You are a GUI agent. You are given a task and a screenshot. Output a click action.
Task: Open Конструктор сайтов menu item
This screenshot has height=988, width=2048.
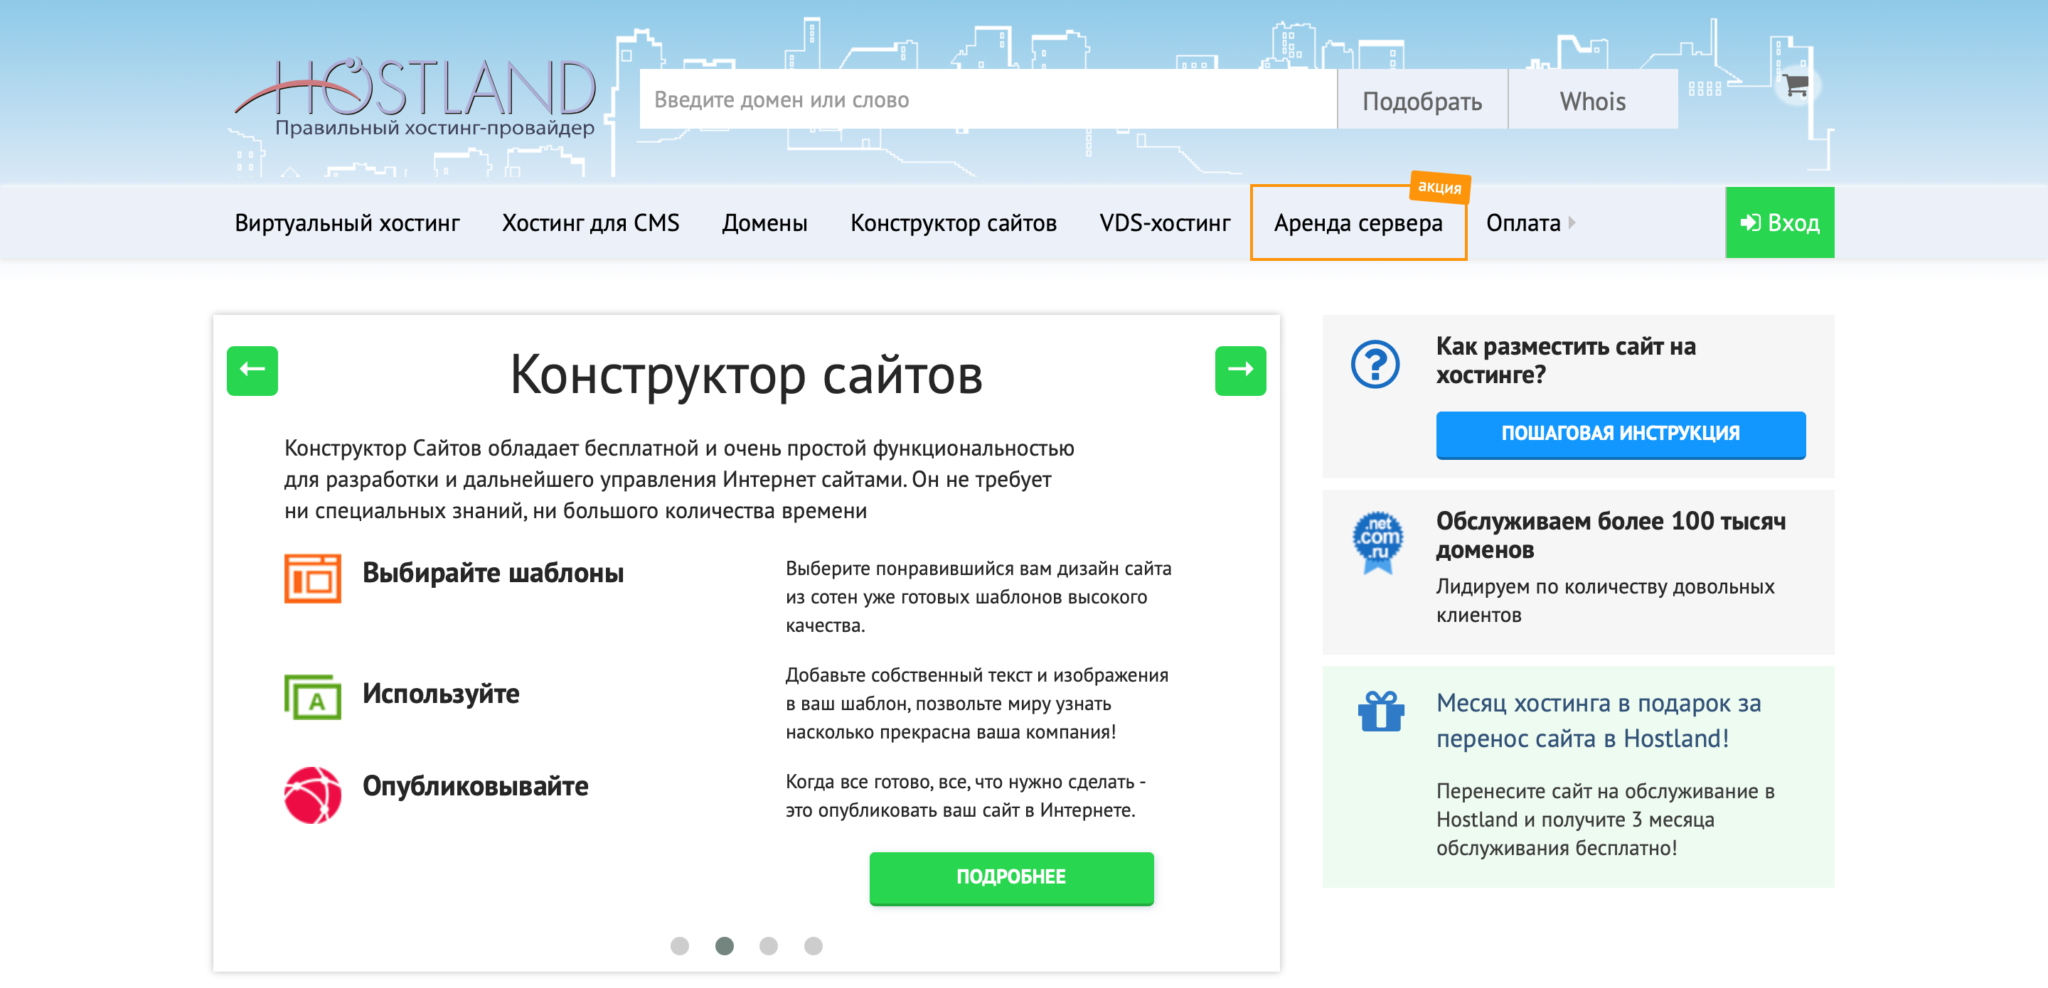tap(953, 223)
